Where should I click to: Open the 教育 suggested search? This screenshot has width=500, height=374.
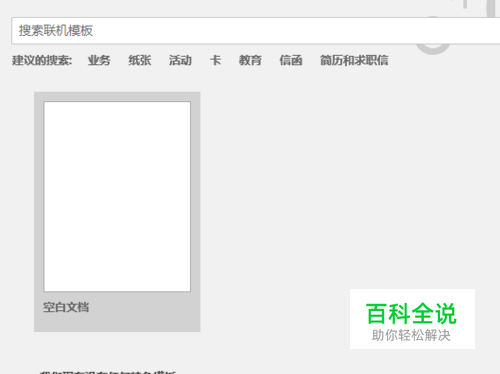coord(250,60)
